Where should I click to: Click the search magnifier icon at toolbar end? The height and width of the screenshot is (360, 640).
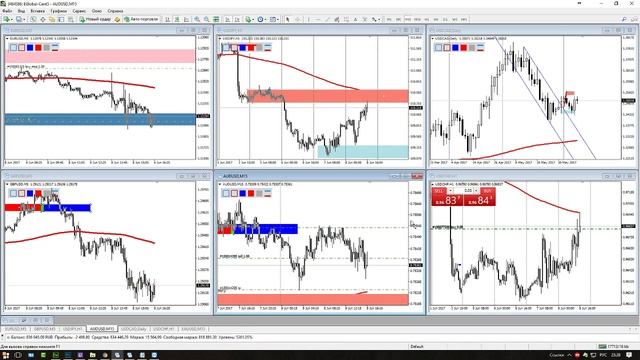(624, 19)
